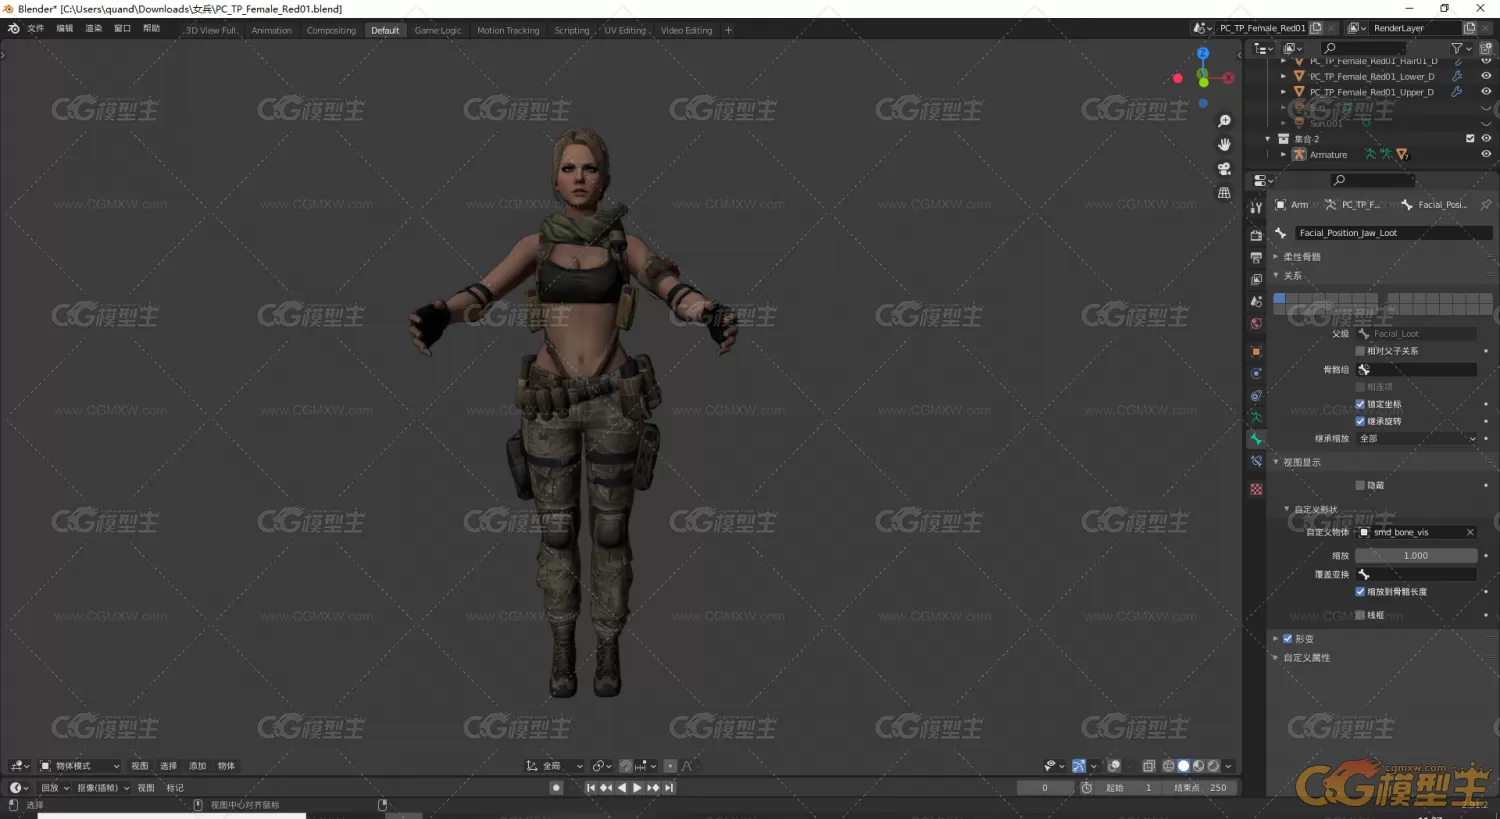
Task: Open World properties globe icon tab
Action: click(x=1256, y=323)
